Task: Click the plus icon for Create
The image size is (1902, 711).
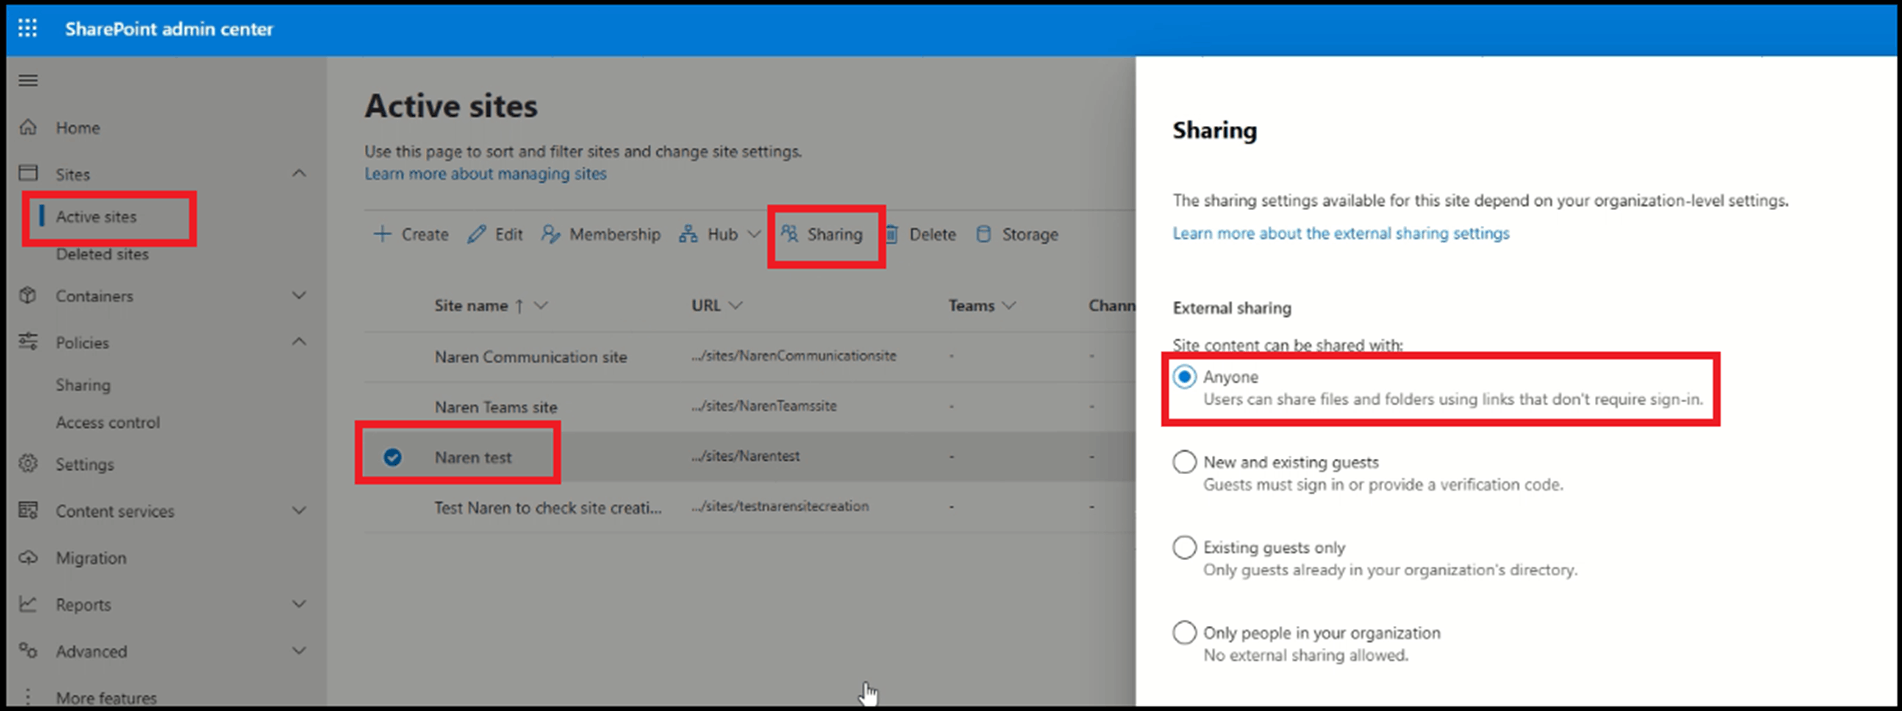Action: coord(382,234)
